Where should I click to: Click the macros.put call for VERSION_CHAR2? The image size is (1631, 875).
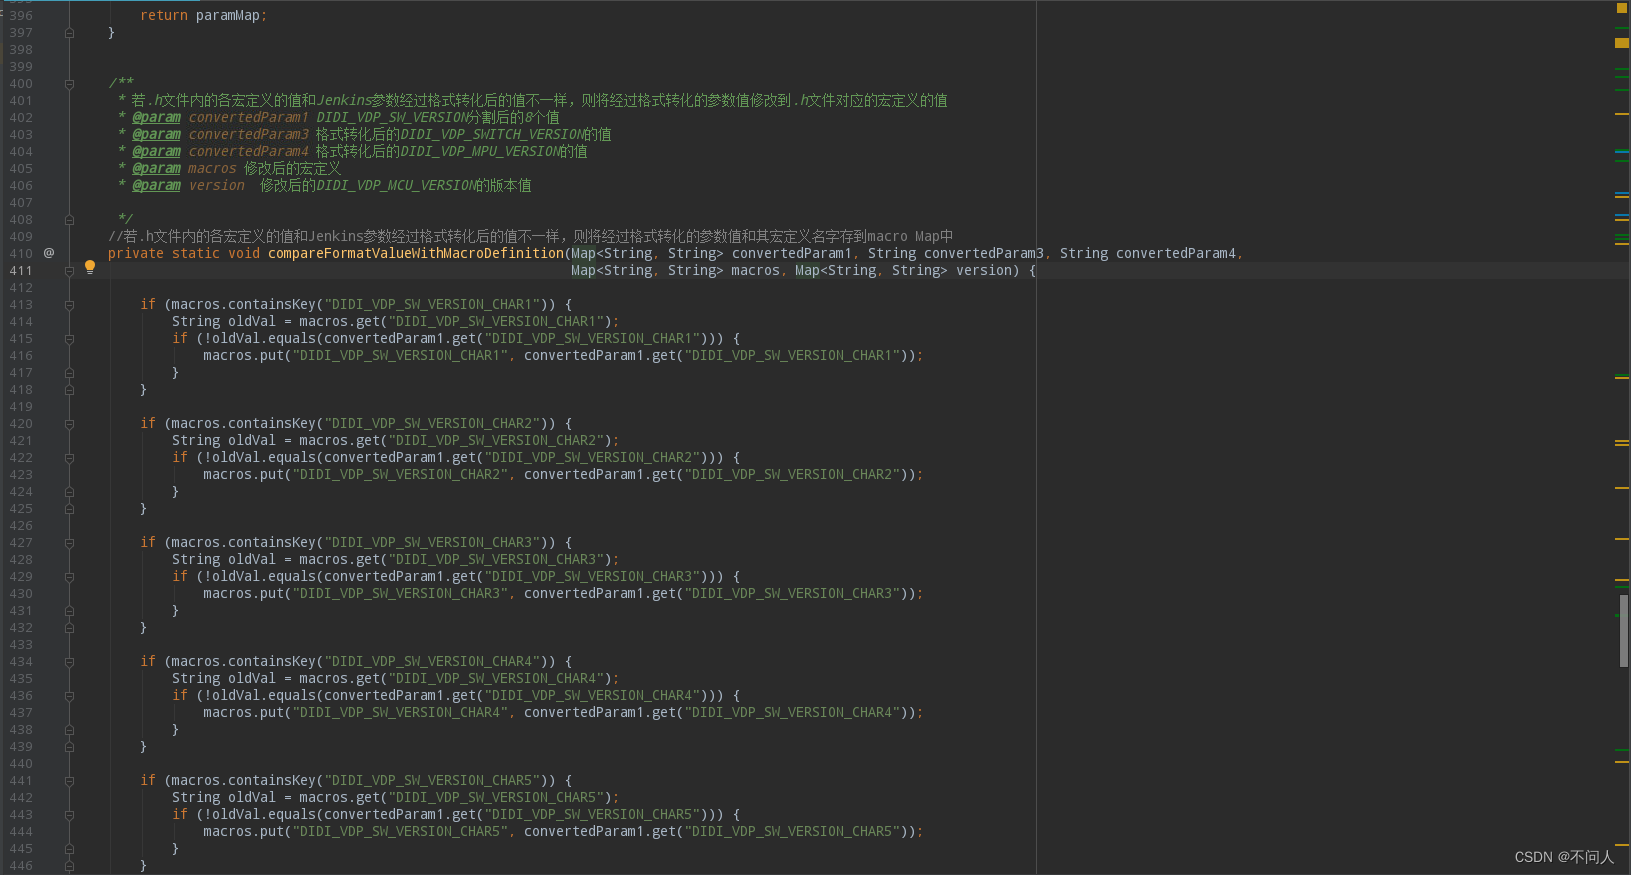click(x=563, y=474)
